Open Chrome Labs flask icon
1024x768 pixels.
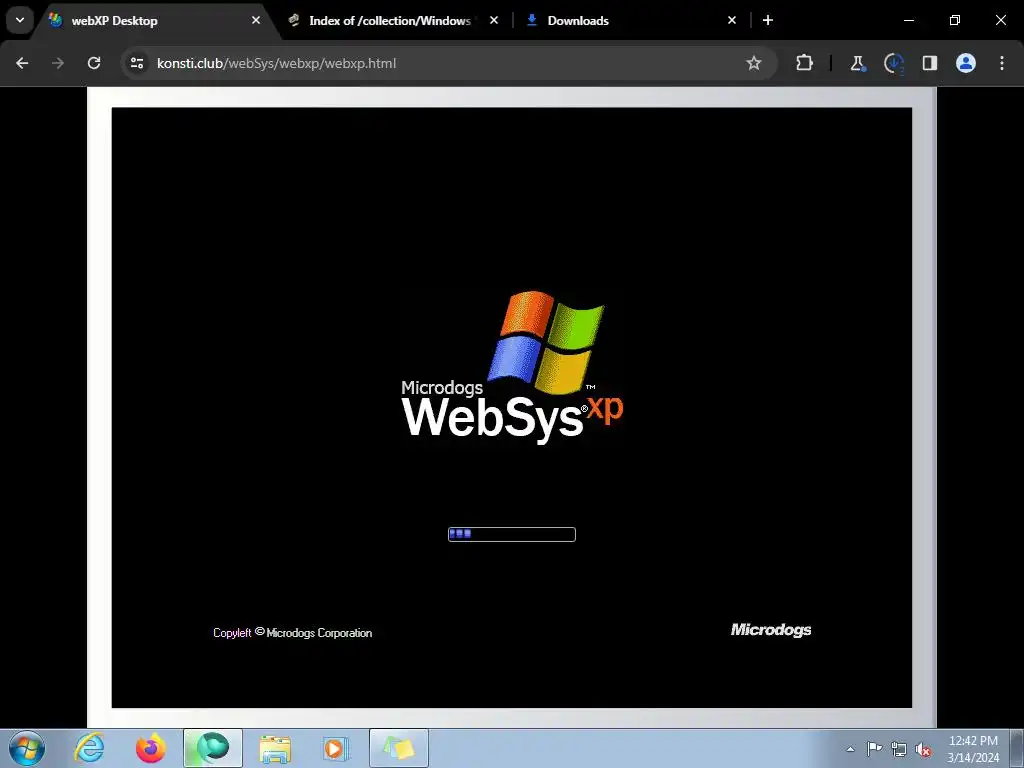[x=857, y=63]
